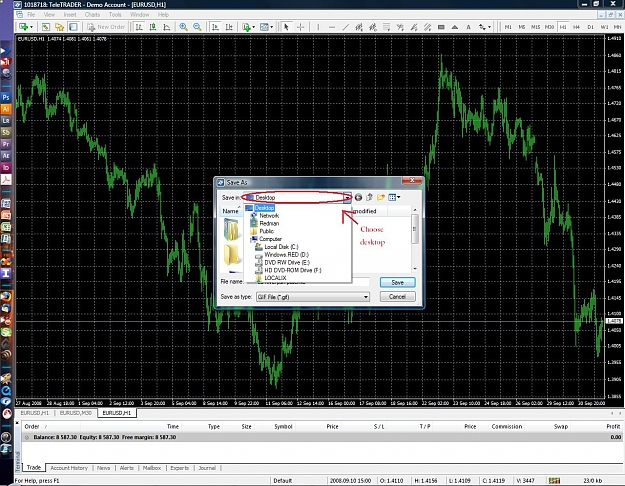Open the Insert menu
The width and height of the screenshot is (625, 486).
point(70,15)
